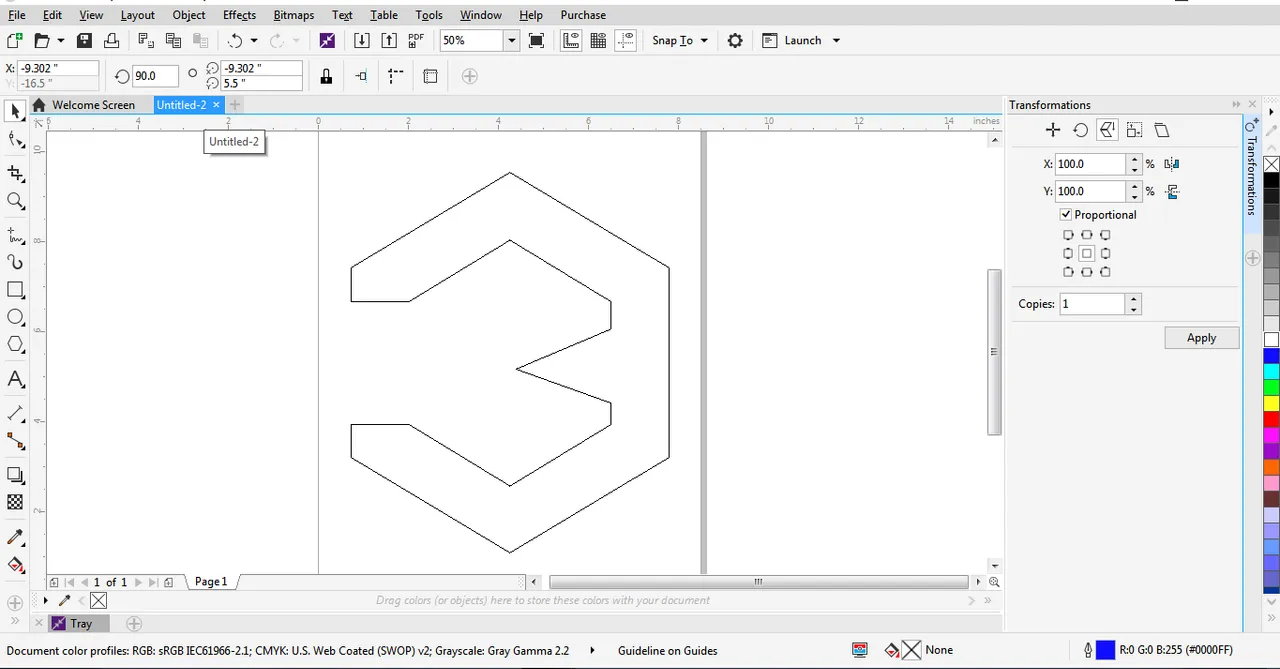Select the Zoom tool in the toolbox
This screenshot has height=669, width=1280.
click(x=15, y=201)
